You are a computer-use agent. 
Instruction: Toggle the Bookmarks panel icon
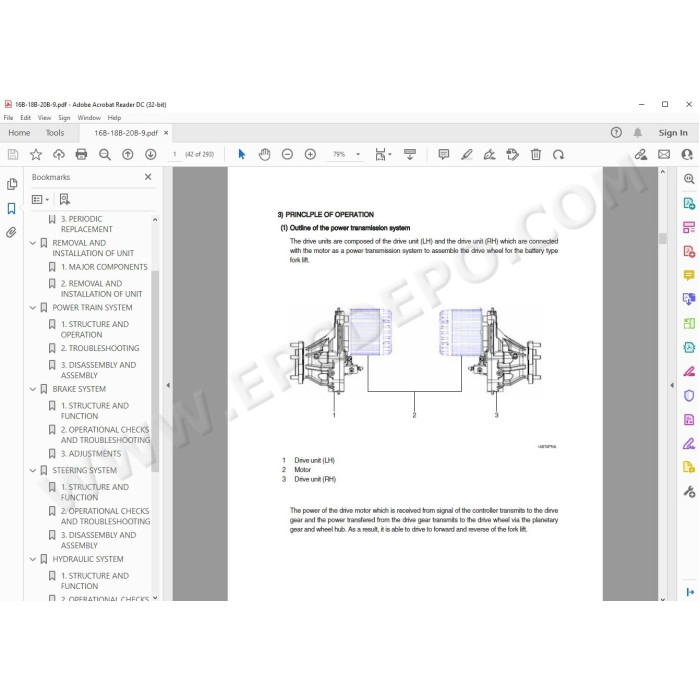[12, 208]
